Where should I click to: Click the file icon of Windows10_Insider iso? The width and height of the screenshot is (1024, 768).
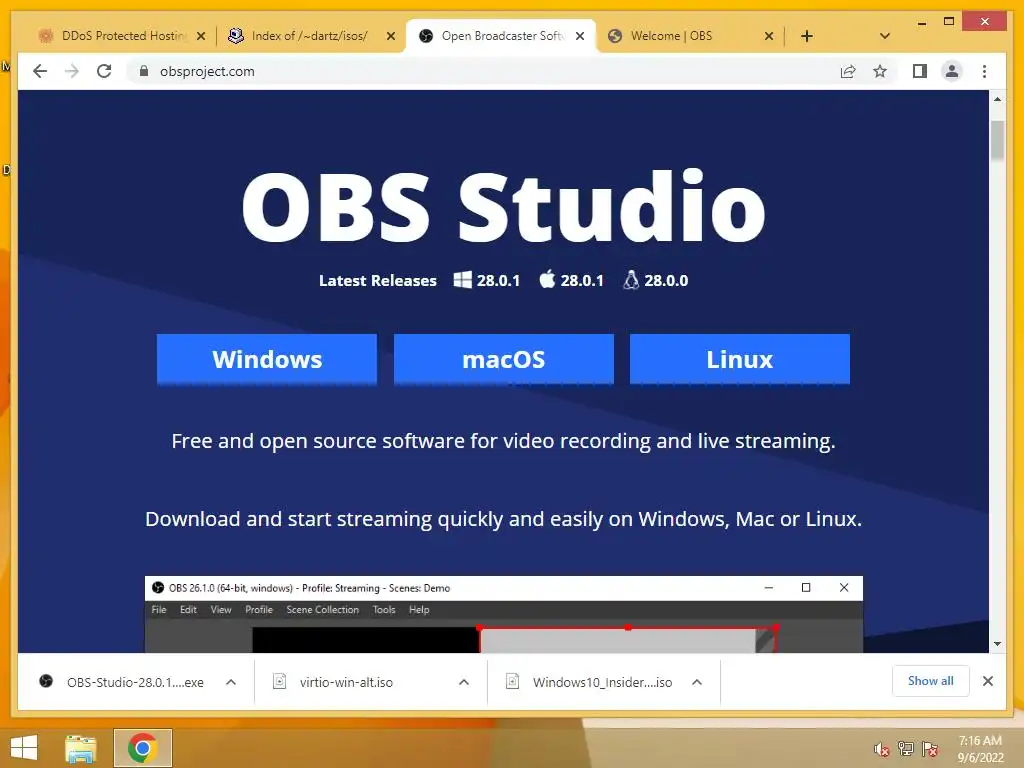pyautogui.click(x=513, y=681)
